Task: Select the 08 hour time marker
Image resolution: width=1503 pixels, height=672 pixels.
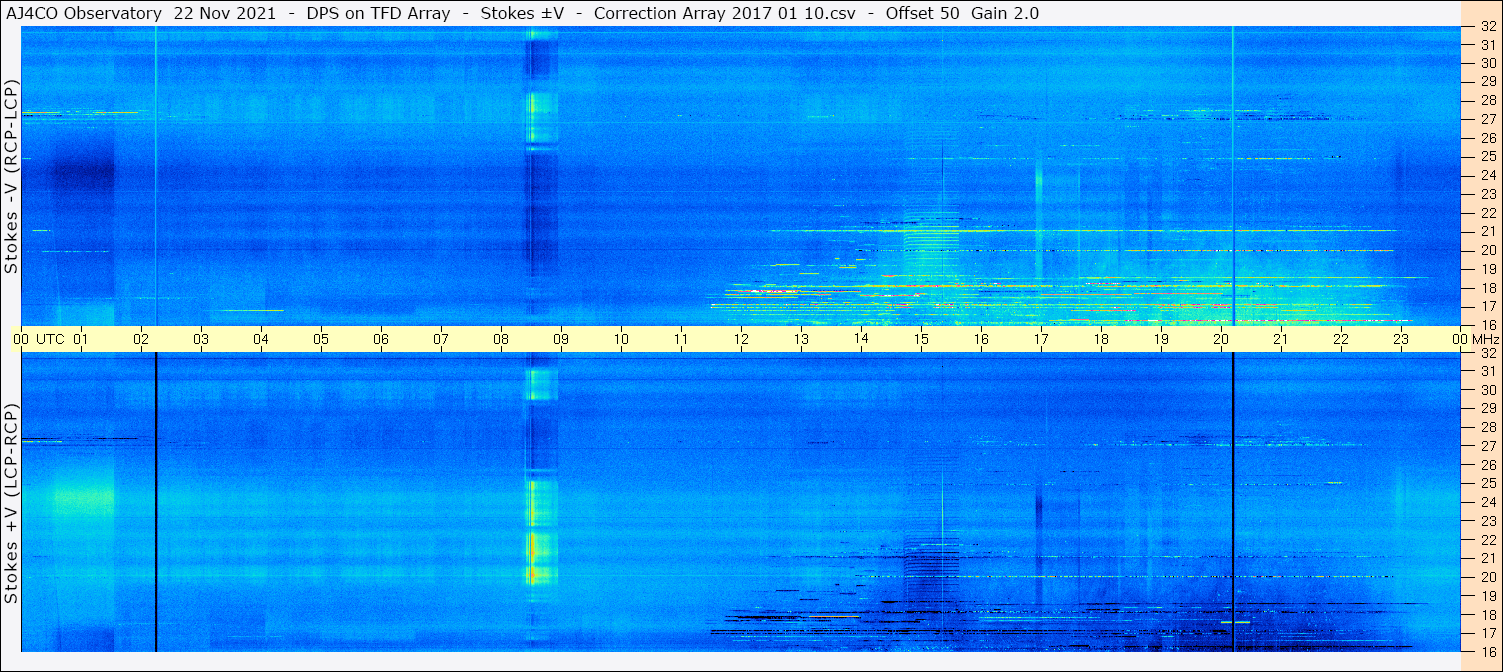Action: (x=501, y=339)
